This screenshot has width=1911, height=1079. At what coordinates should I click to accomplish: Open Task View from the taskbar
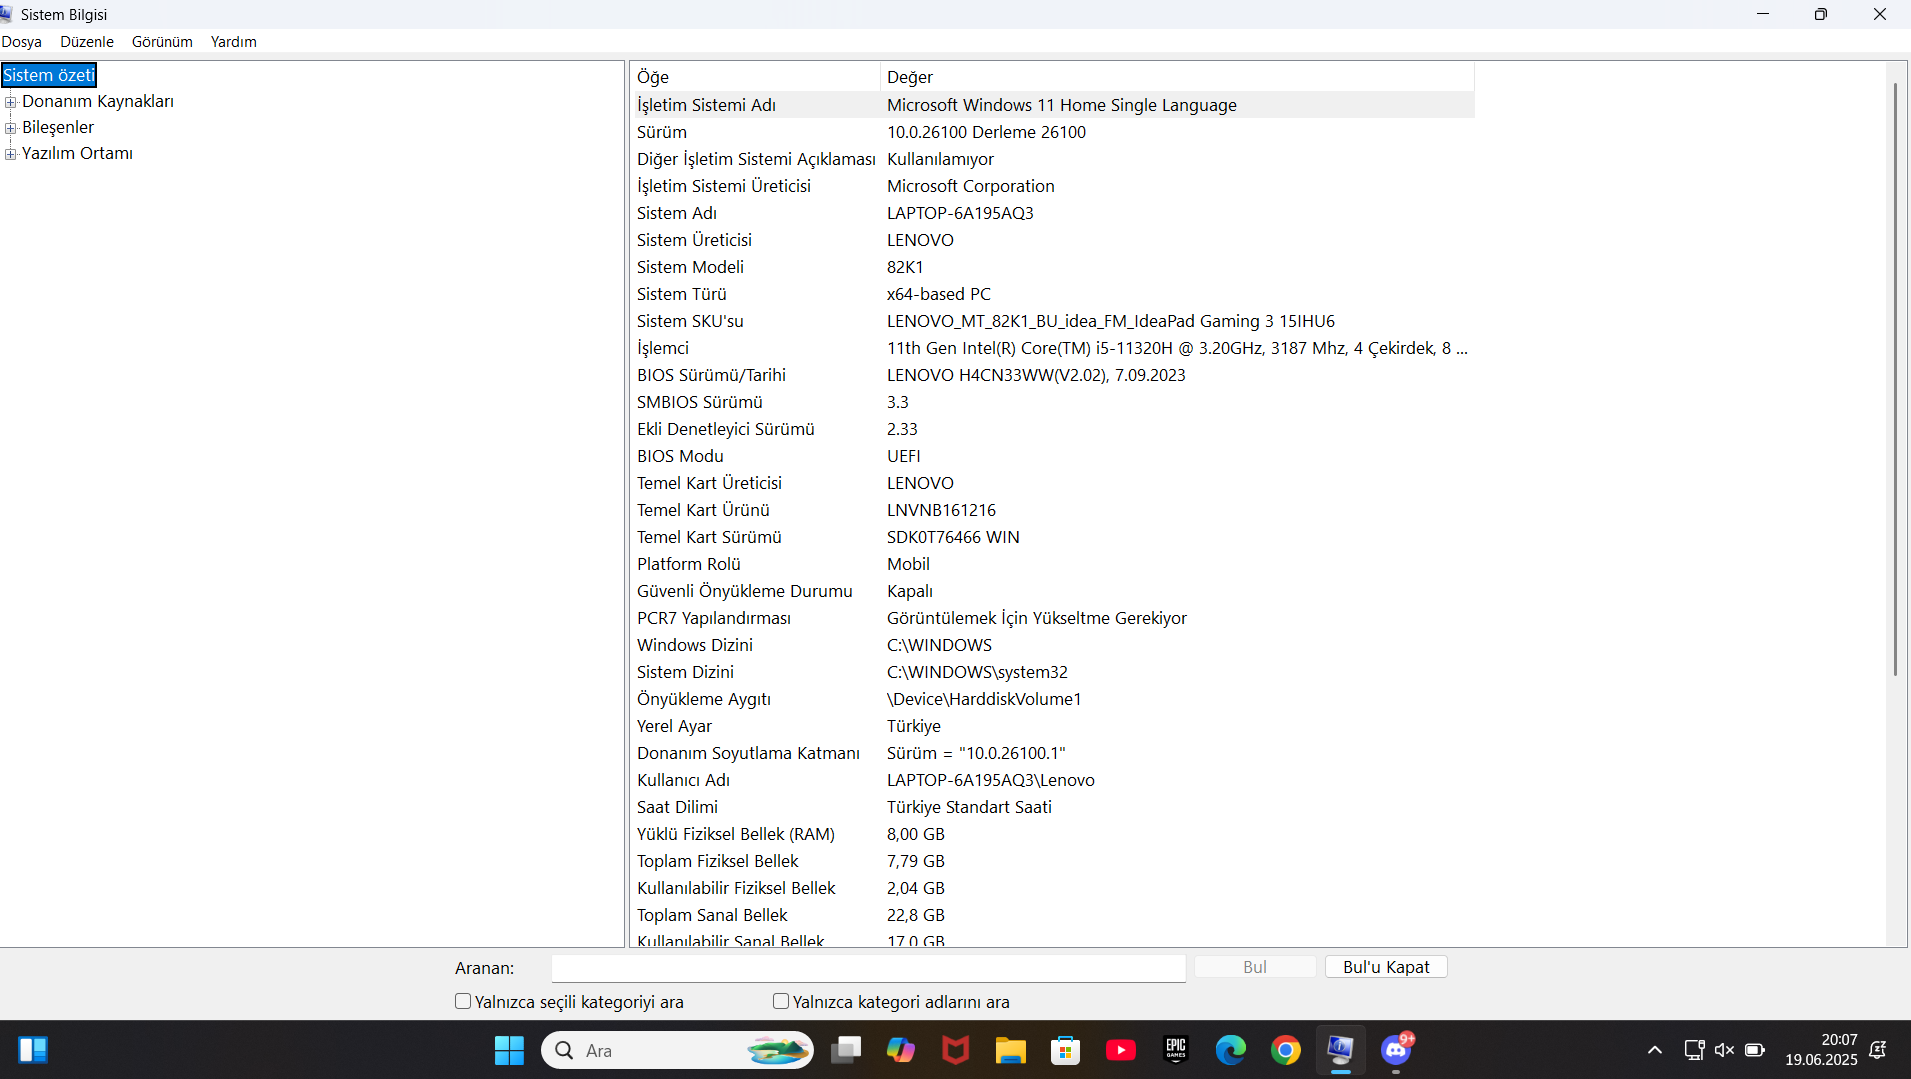[846, 1050]
